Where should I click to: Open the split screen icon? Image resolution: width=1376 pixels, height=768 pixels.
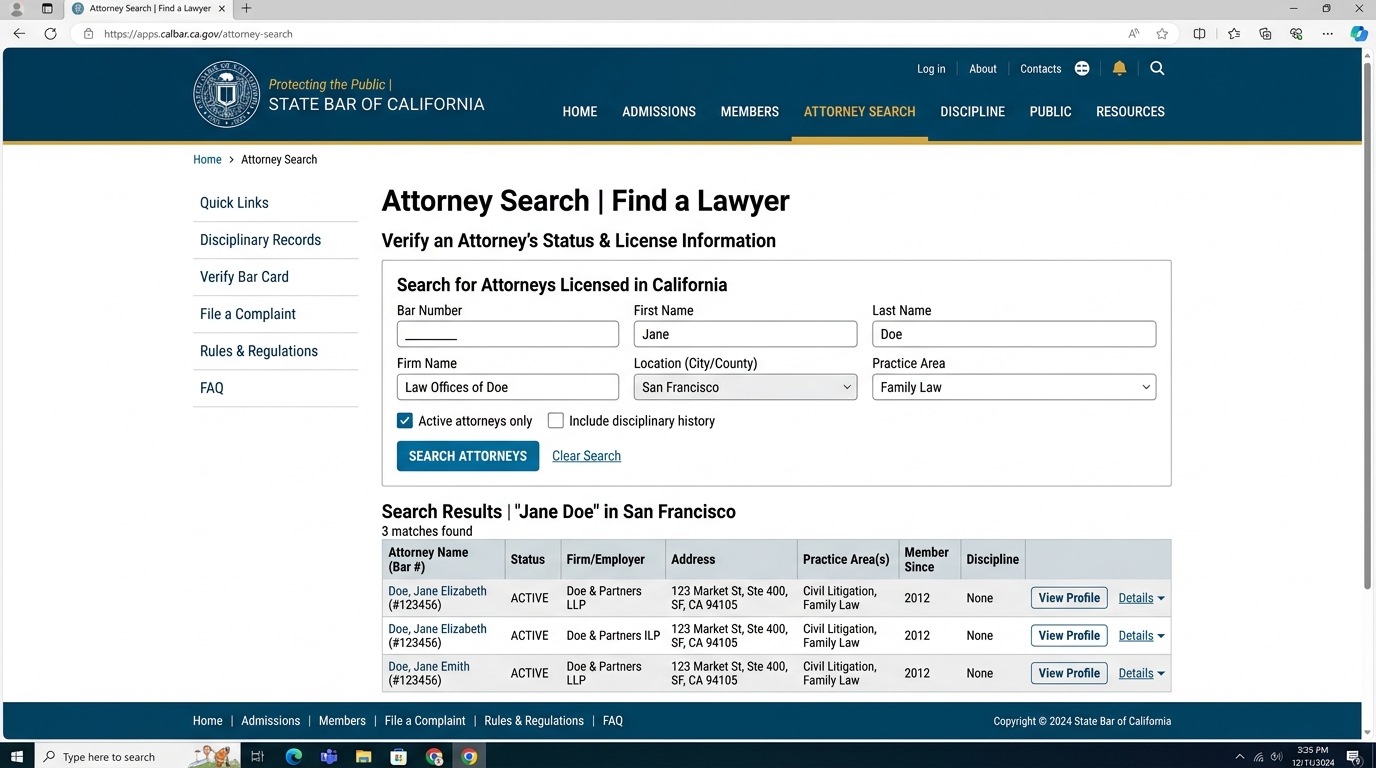pyautogui.click(x=1199, y=34)
